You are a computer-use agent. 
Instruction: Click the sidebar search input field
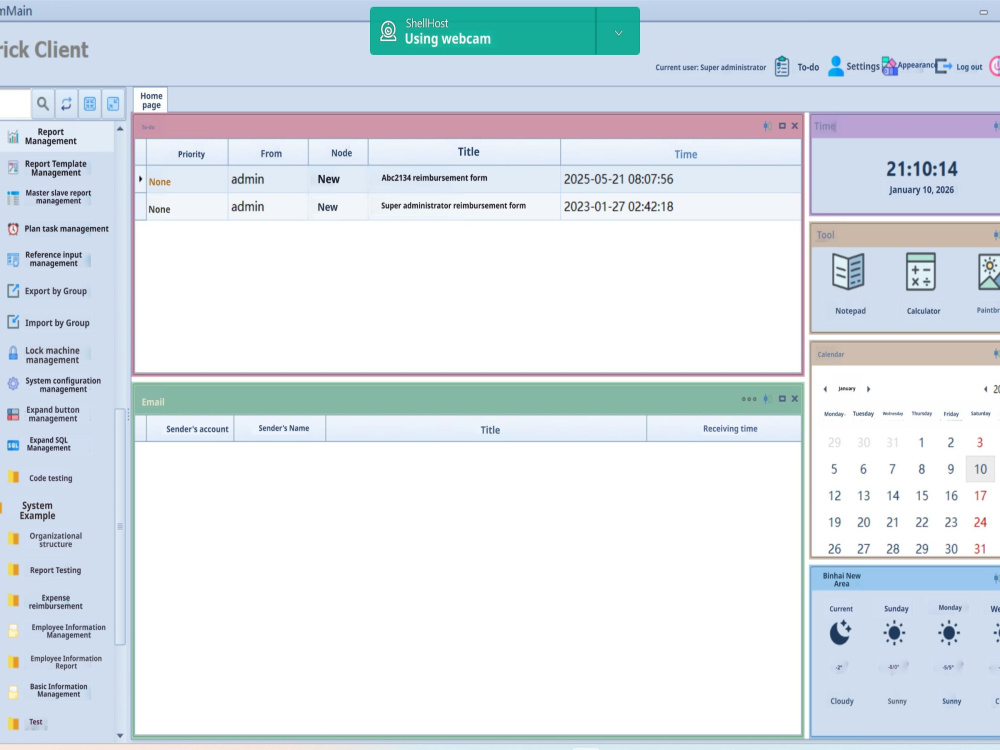click(x=15, y=103)
